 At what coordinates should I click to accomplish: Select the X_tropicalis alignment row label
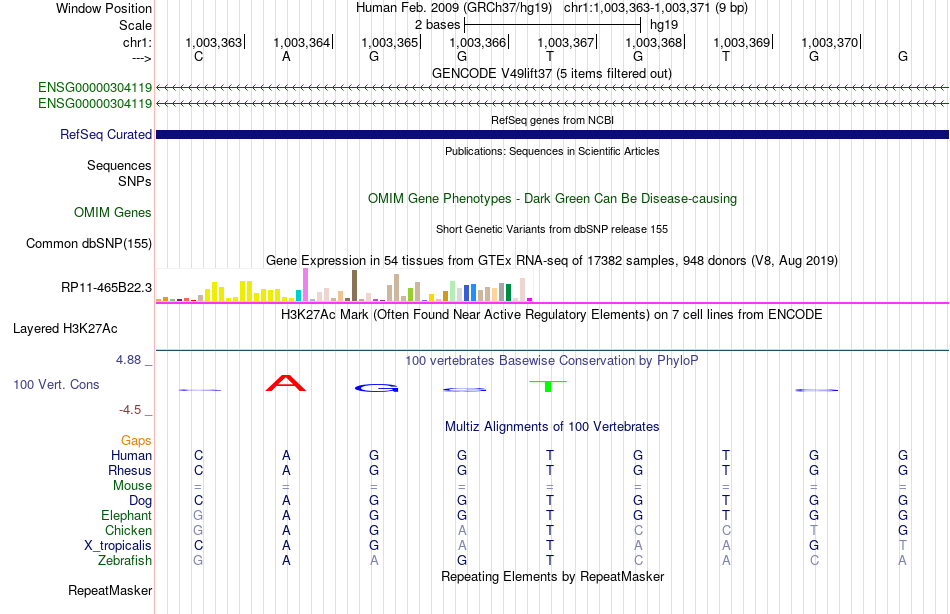point(118,546)
